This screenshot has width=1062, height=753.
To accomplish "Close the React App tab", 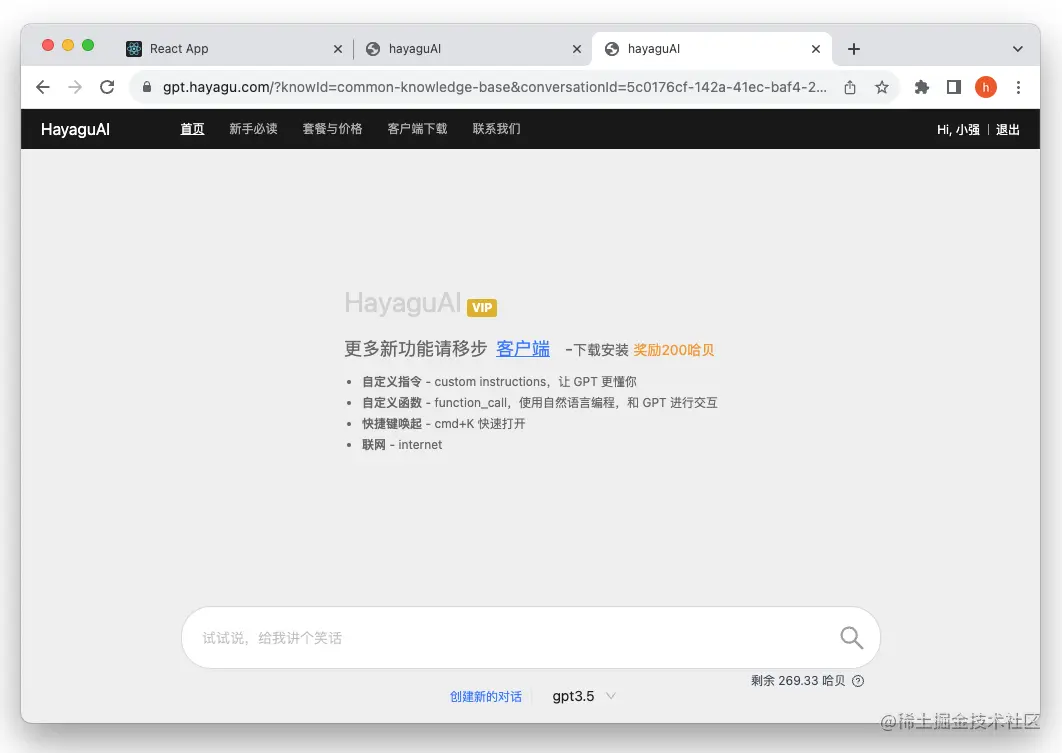I will pyautogui.click(x=337, y=49).
